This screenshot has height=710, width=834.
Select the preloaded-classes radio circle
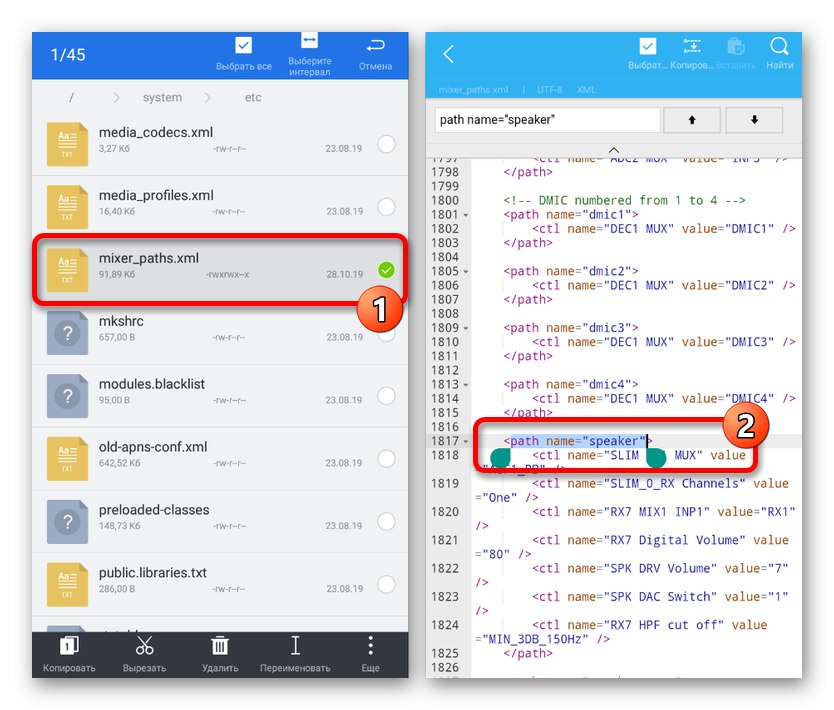click(x=386, y=521)
